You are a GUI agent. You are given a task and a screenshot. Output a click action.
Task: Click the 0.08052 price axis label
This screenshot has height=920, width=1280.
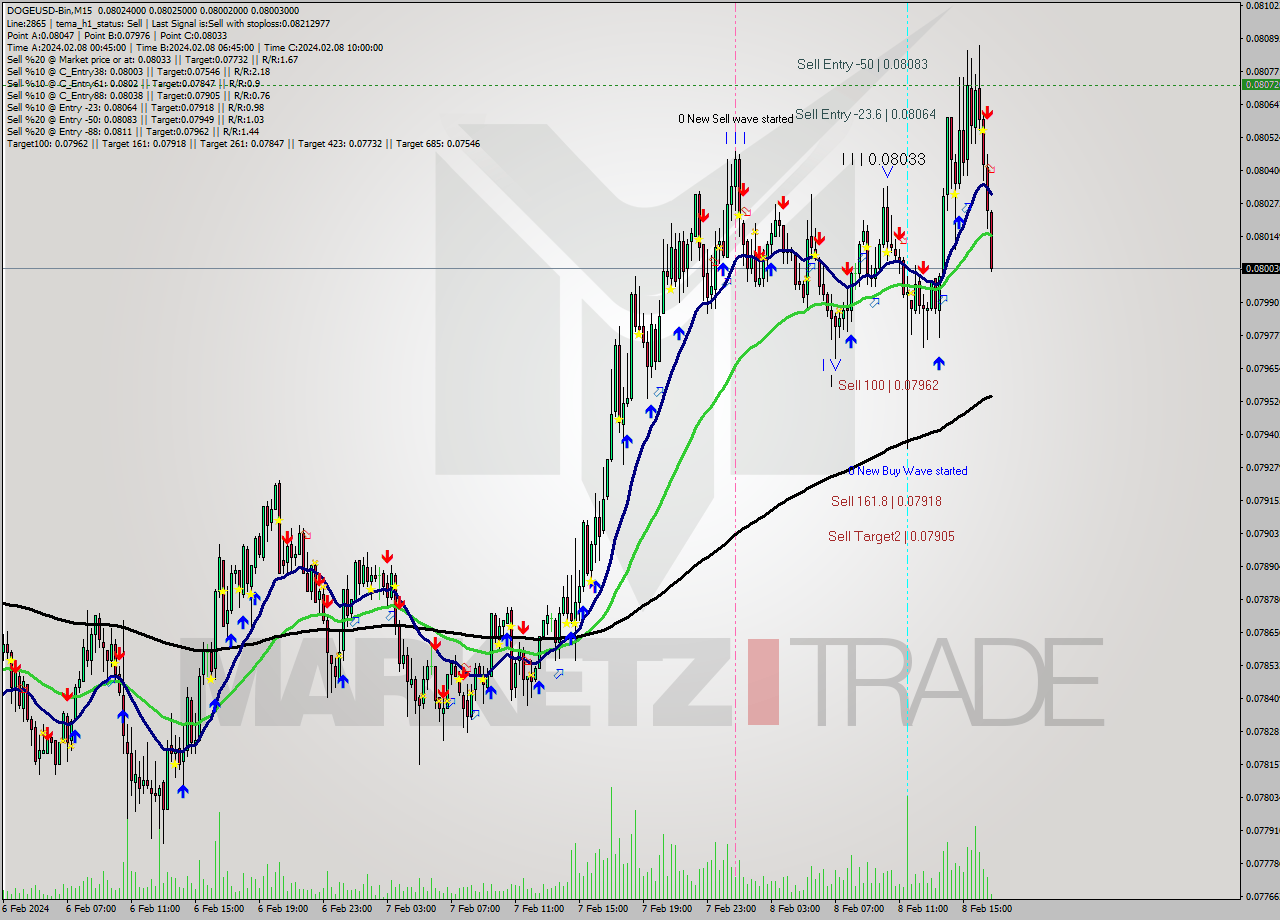[x=1262, y=137]
